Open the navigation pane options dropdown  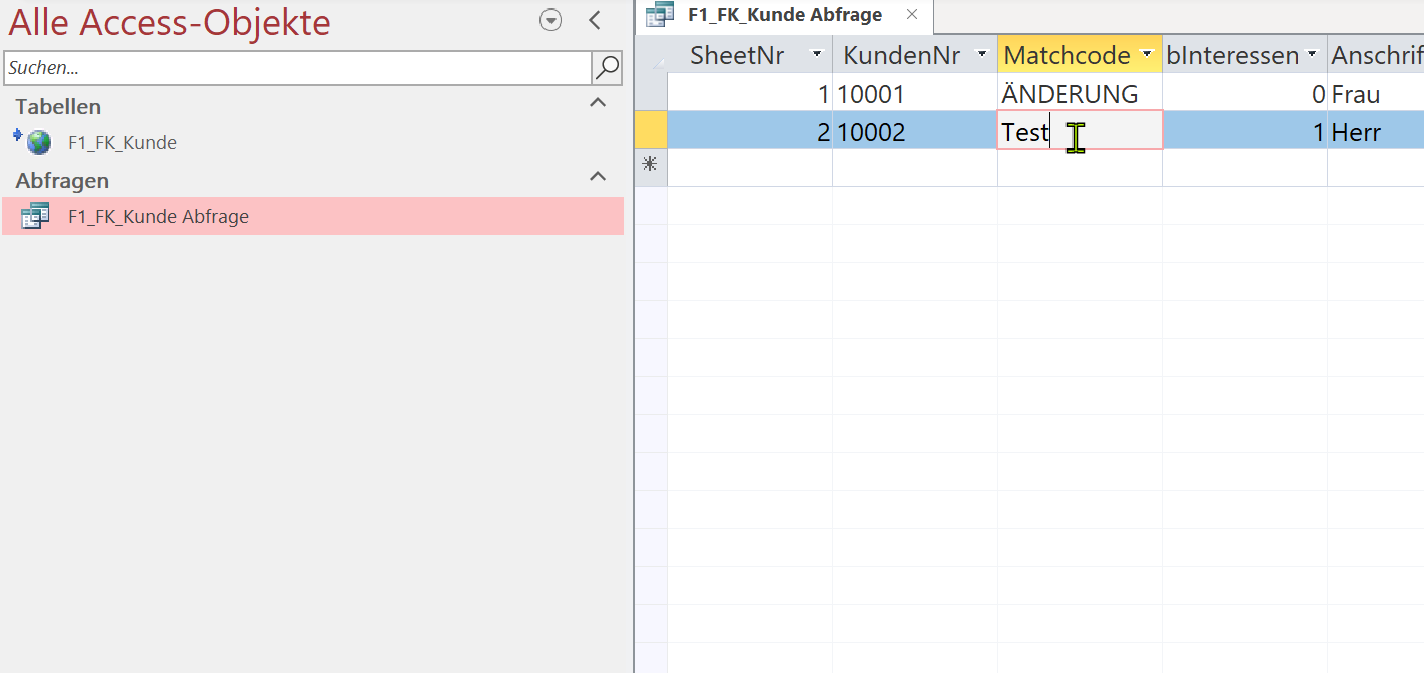550,20
